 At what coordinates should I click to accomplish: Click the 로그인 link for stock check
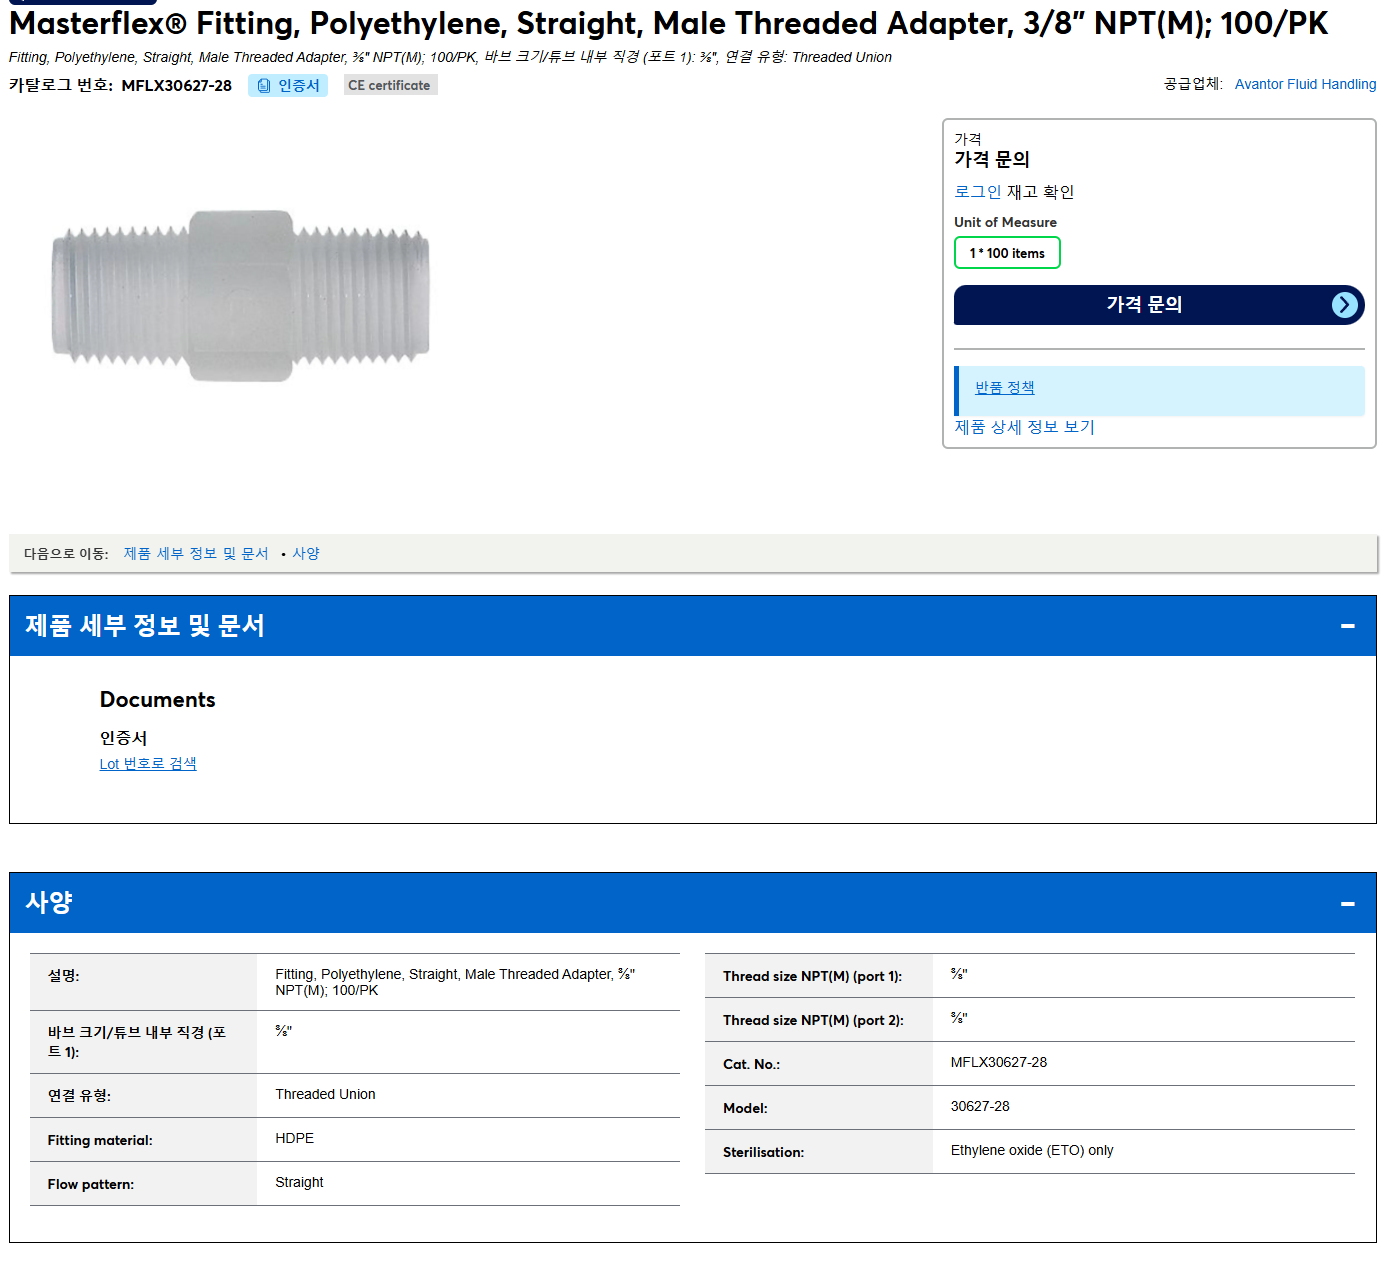tap(977, 192)
